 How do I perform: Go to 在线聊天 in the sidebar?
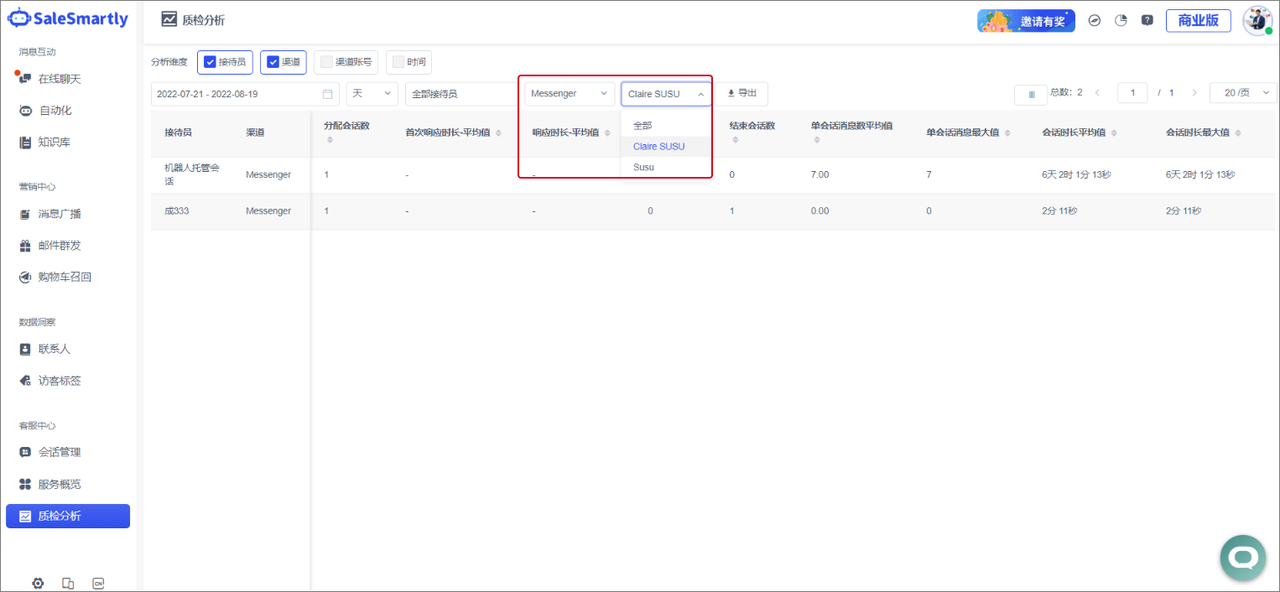(x=59, y=79)
